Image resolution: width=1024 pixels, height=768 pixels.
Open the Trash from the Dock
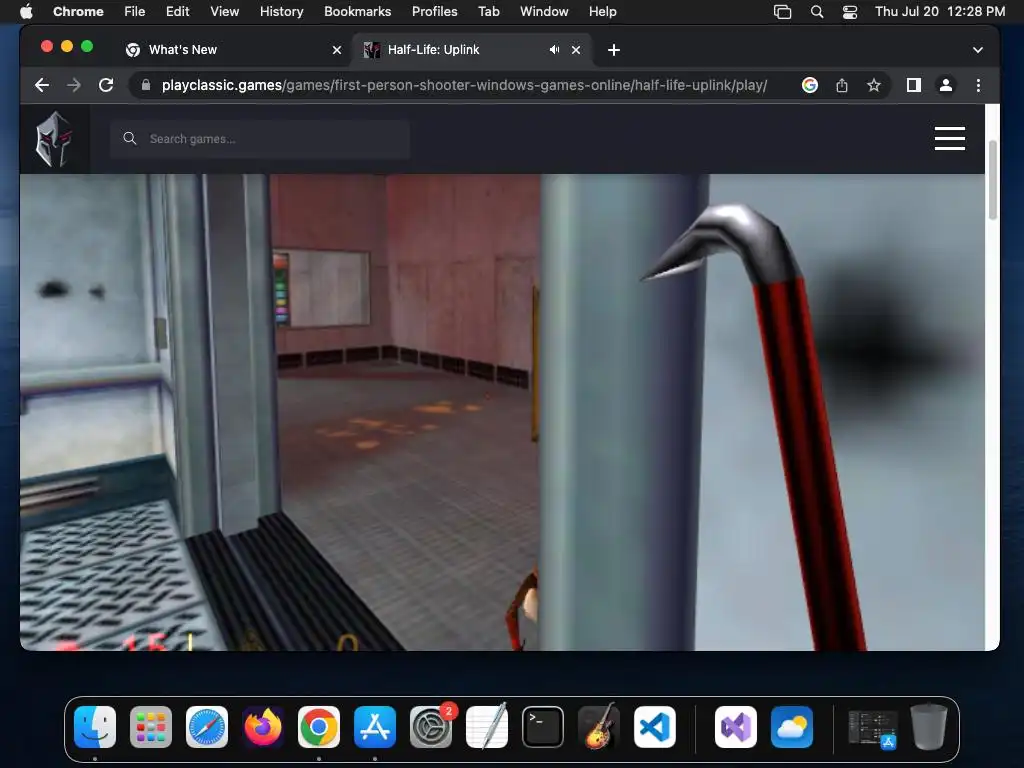click(929, 726)
